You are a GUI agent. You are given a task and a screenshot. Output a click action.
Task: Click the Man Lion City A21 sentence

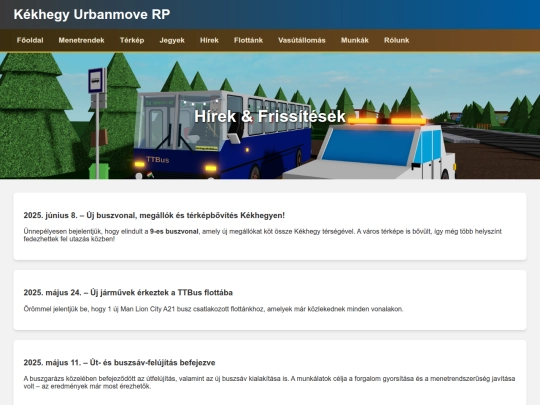pos(213,309)
